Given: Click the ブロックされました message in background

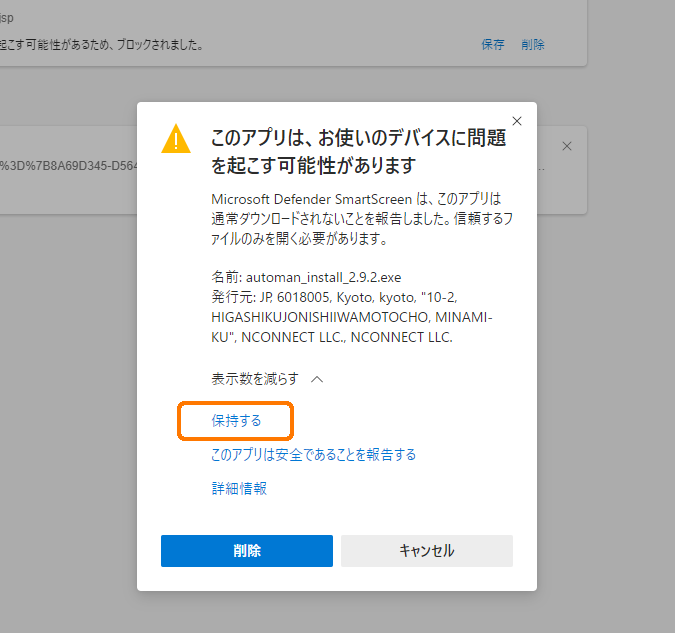Looking at the screenshot, I should [102, 44].
